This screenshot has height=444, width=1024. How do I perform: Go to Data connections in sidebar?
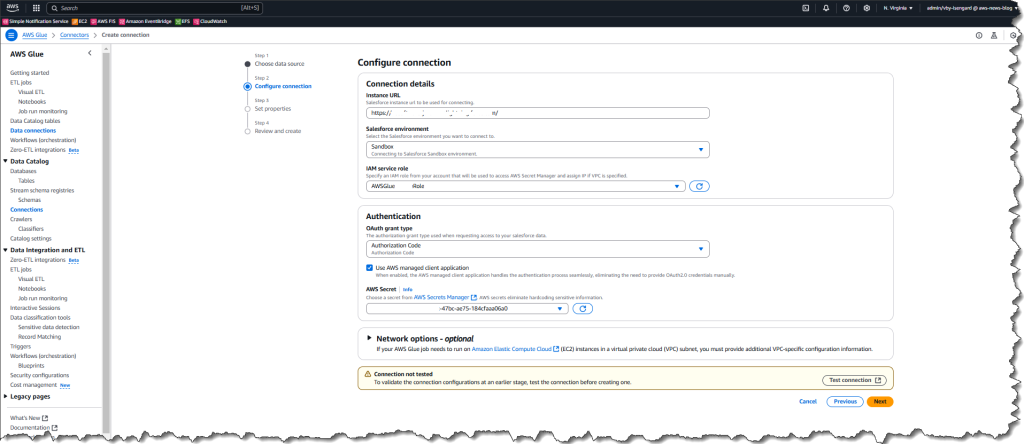[x=33, y=131]
